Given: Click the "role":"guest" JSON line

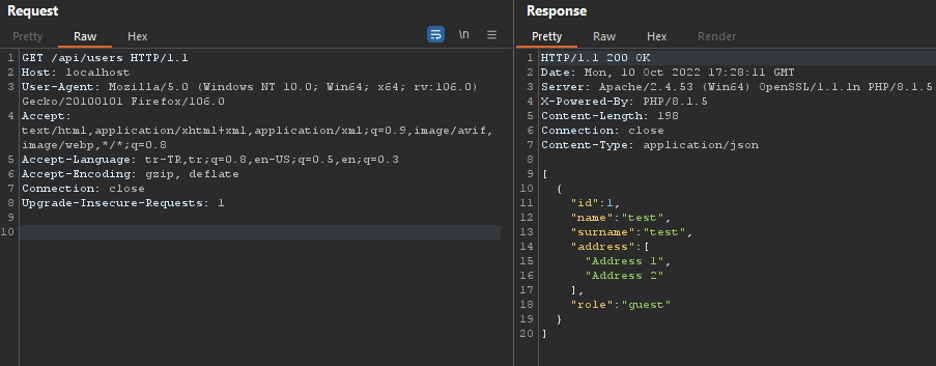Looking at the screenshot, I should [621, 305].
